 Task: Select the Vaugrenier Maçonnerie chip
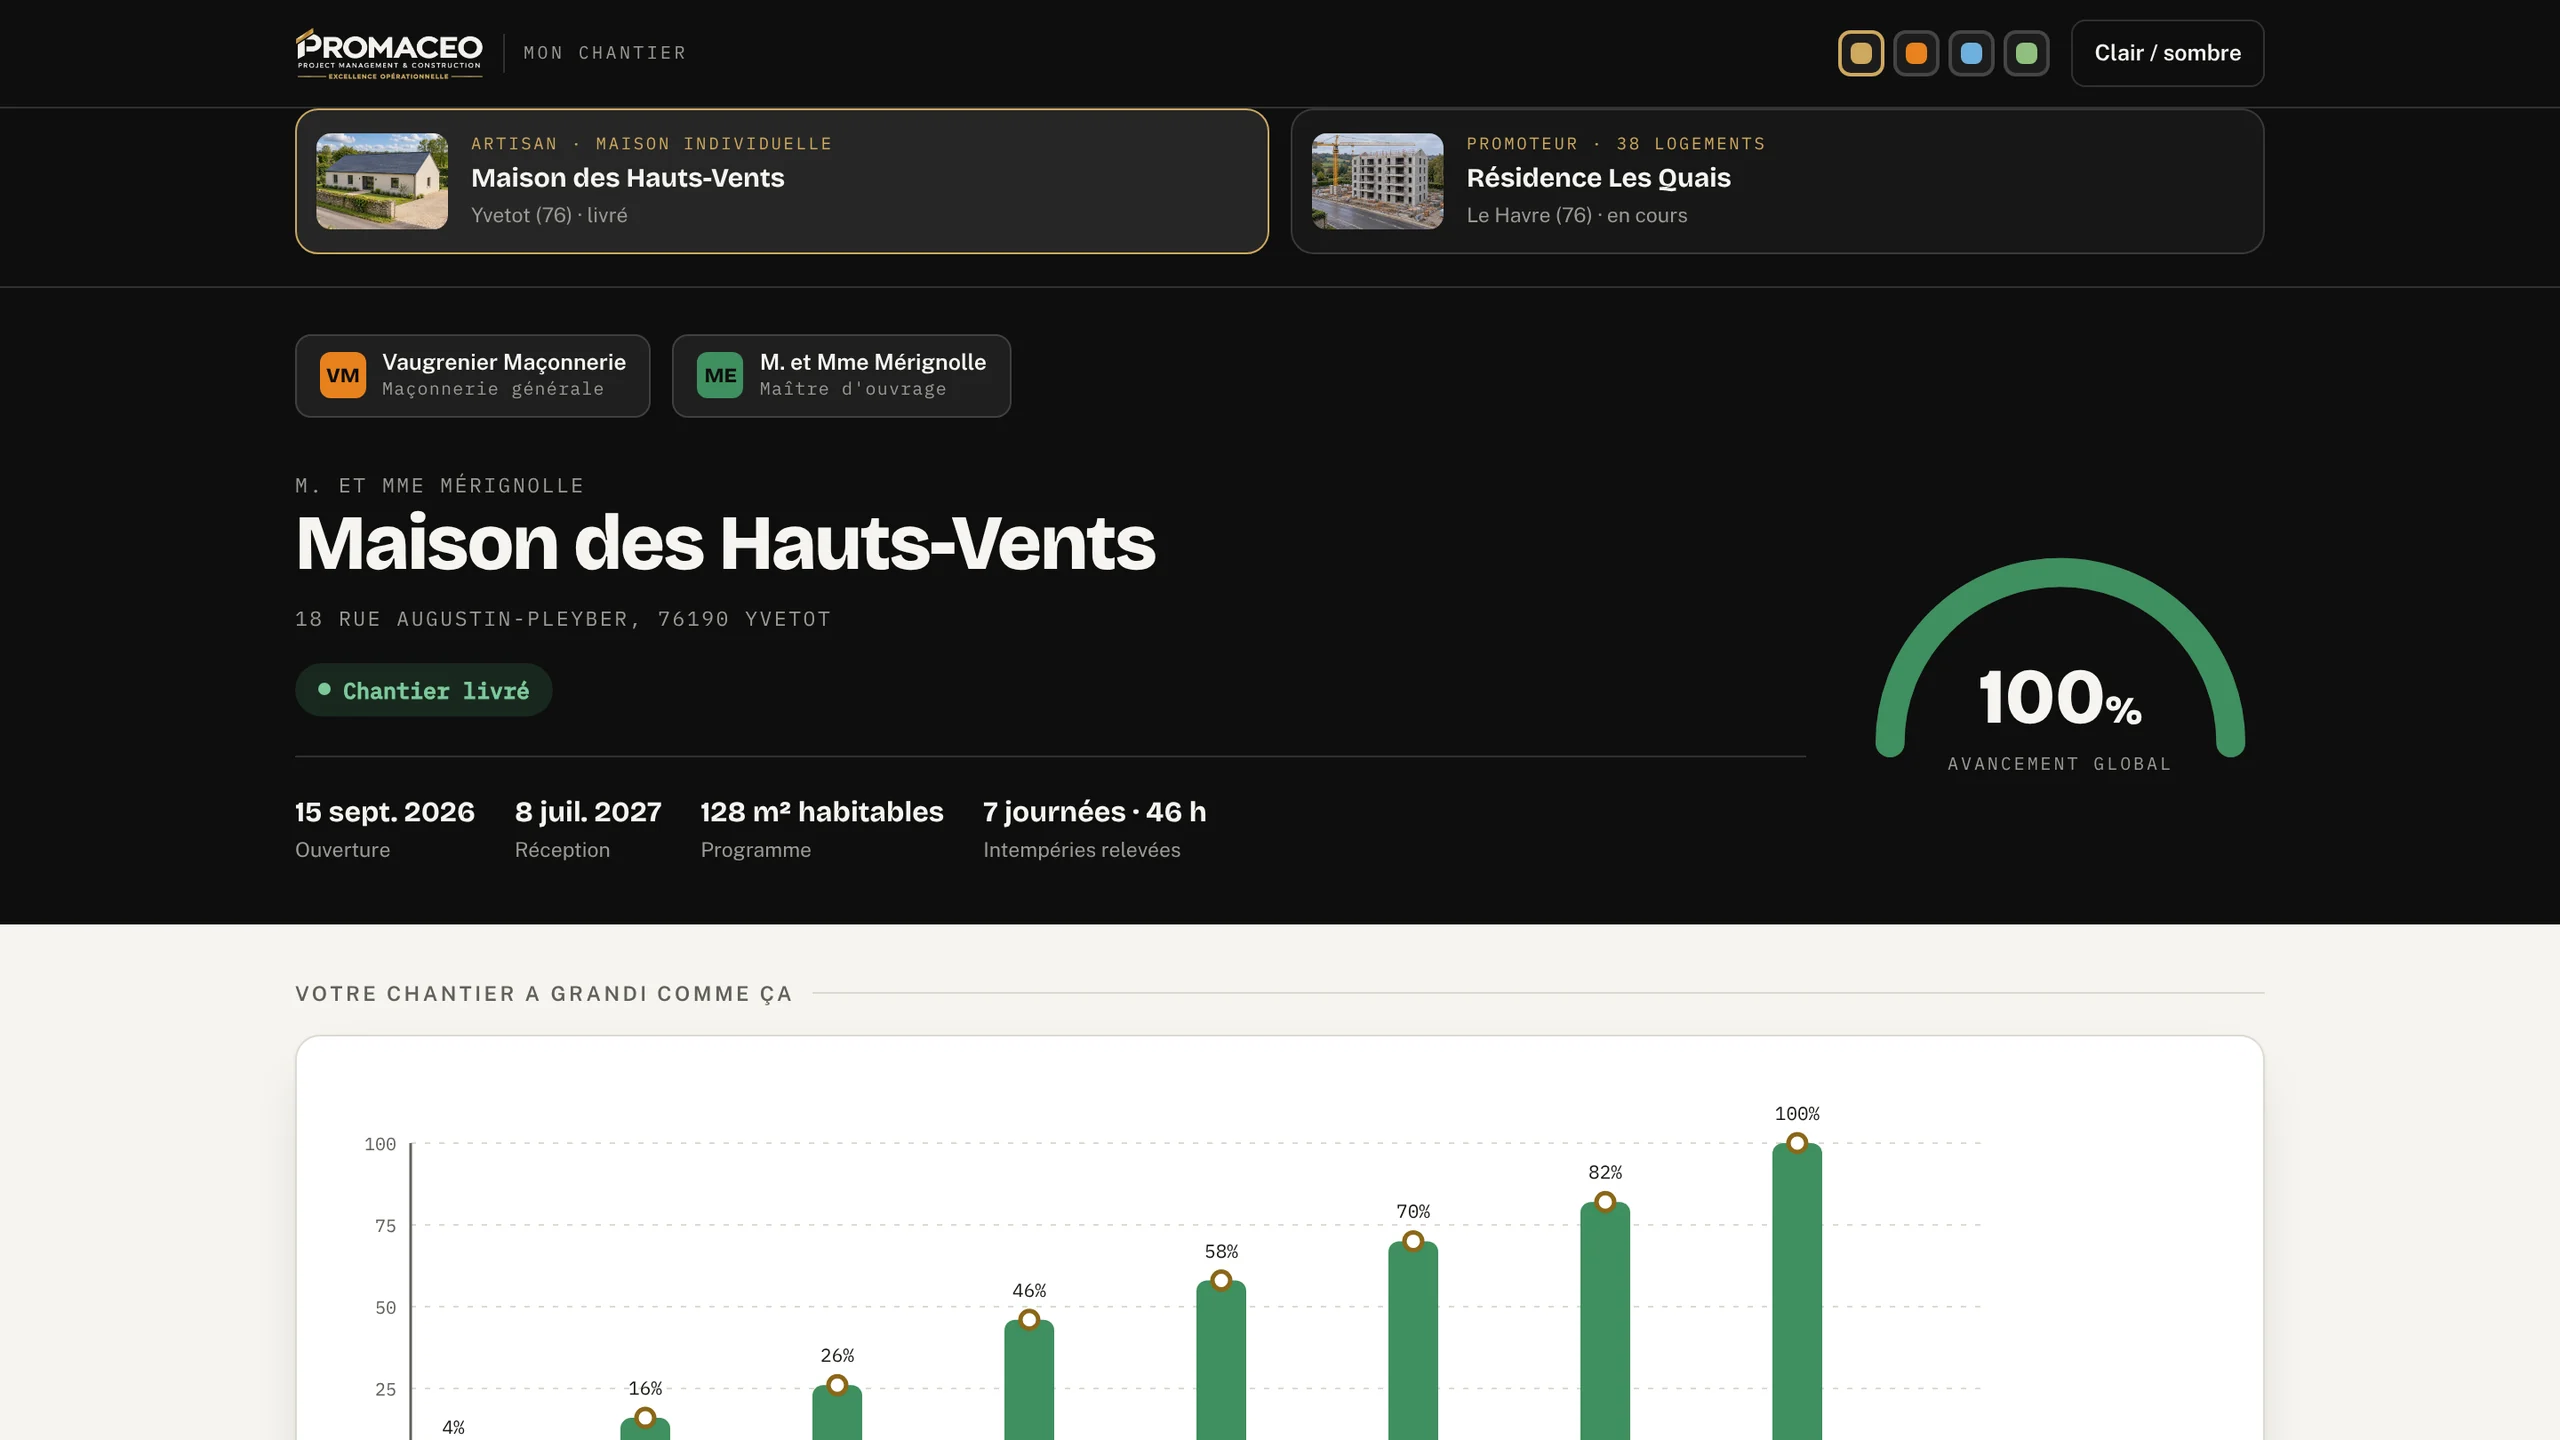point(472,375)
